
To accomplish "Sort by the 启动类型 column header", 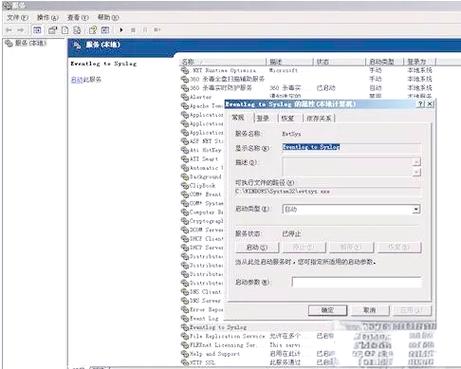I will (385, 62).
